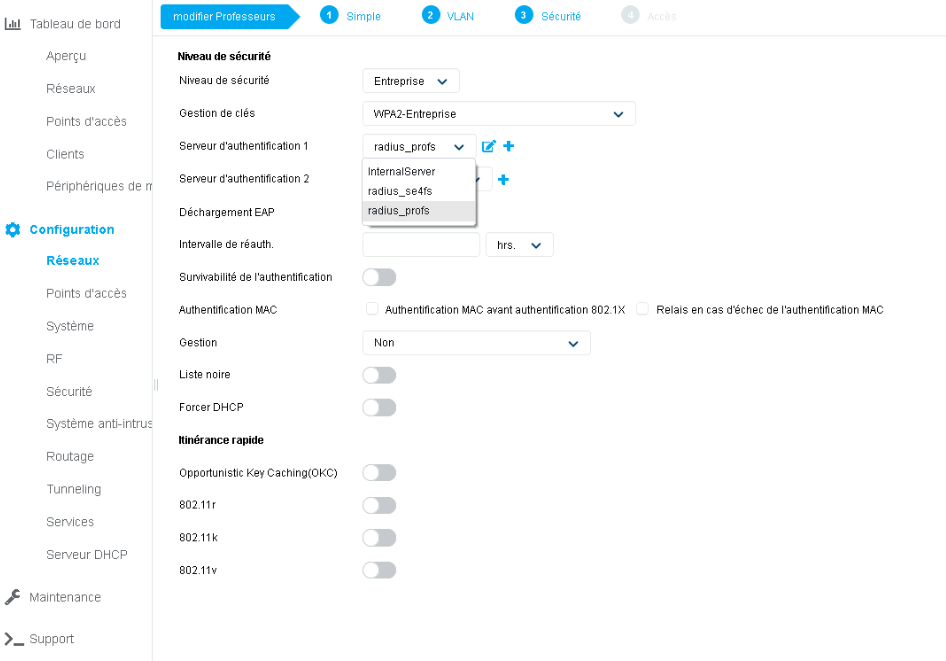Viewport: 946px width, 661px height.
Task: Open Tableau de bord chart icon
Action: [x=13, y=23]
